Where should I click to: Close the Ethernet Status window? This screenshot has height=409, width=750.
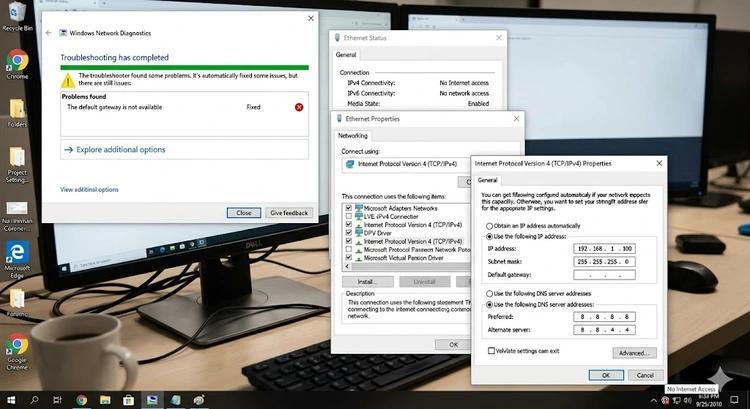499,38
